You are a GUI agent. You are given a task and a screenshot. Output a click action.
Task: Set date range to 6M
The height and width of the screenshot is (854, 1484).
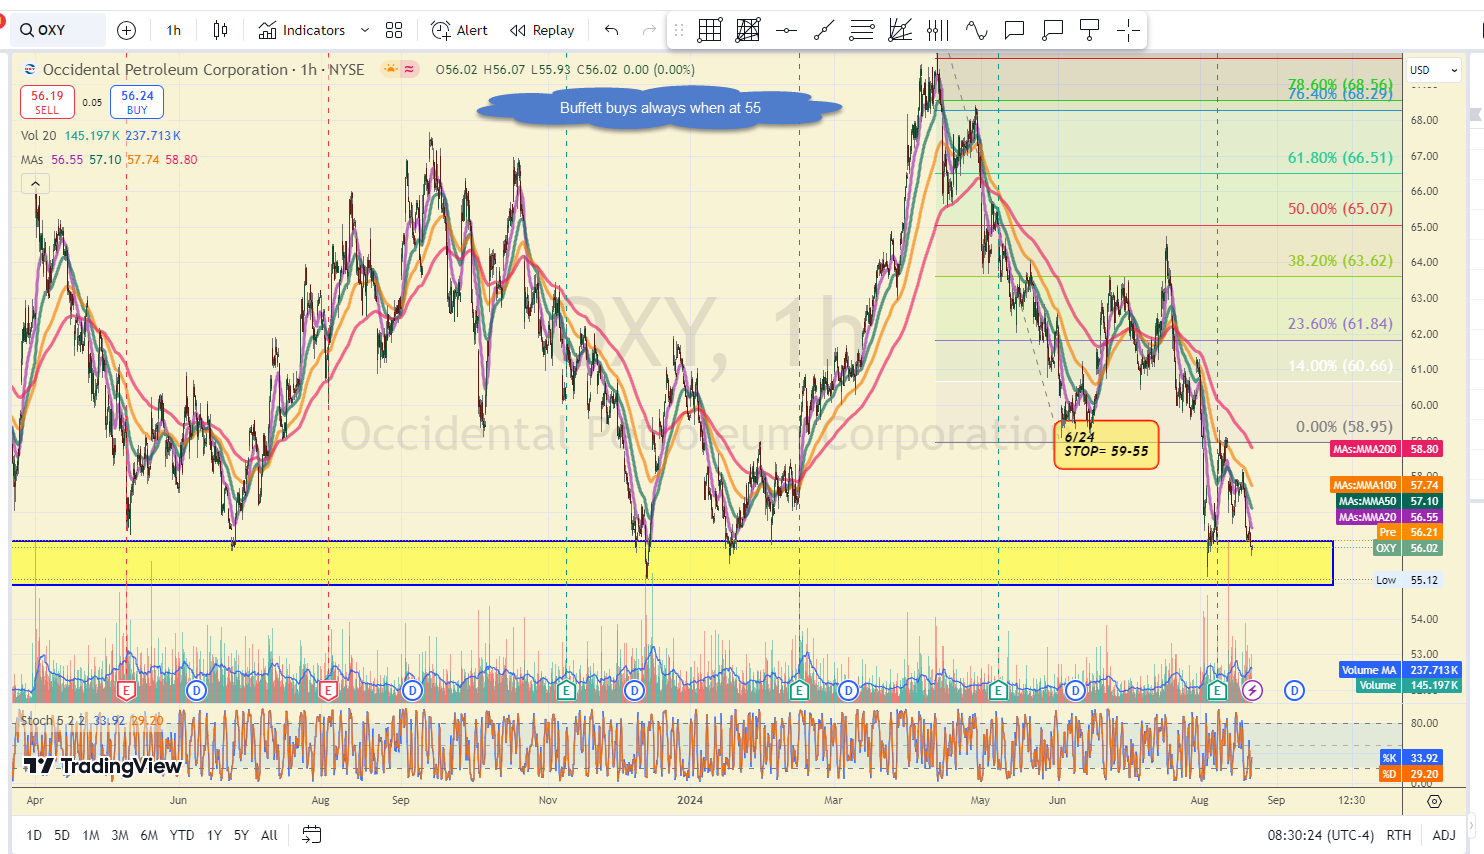[149, 835]
